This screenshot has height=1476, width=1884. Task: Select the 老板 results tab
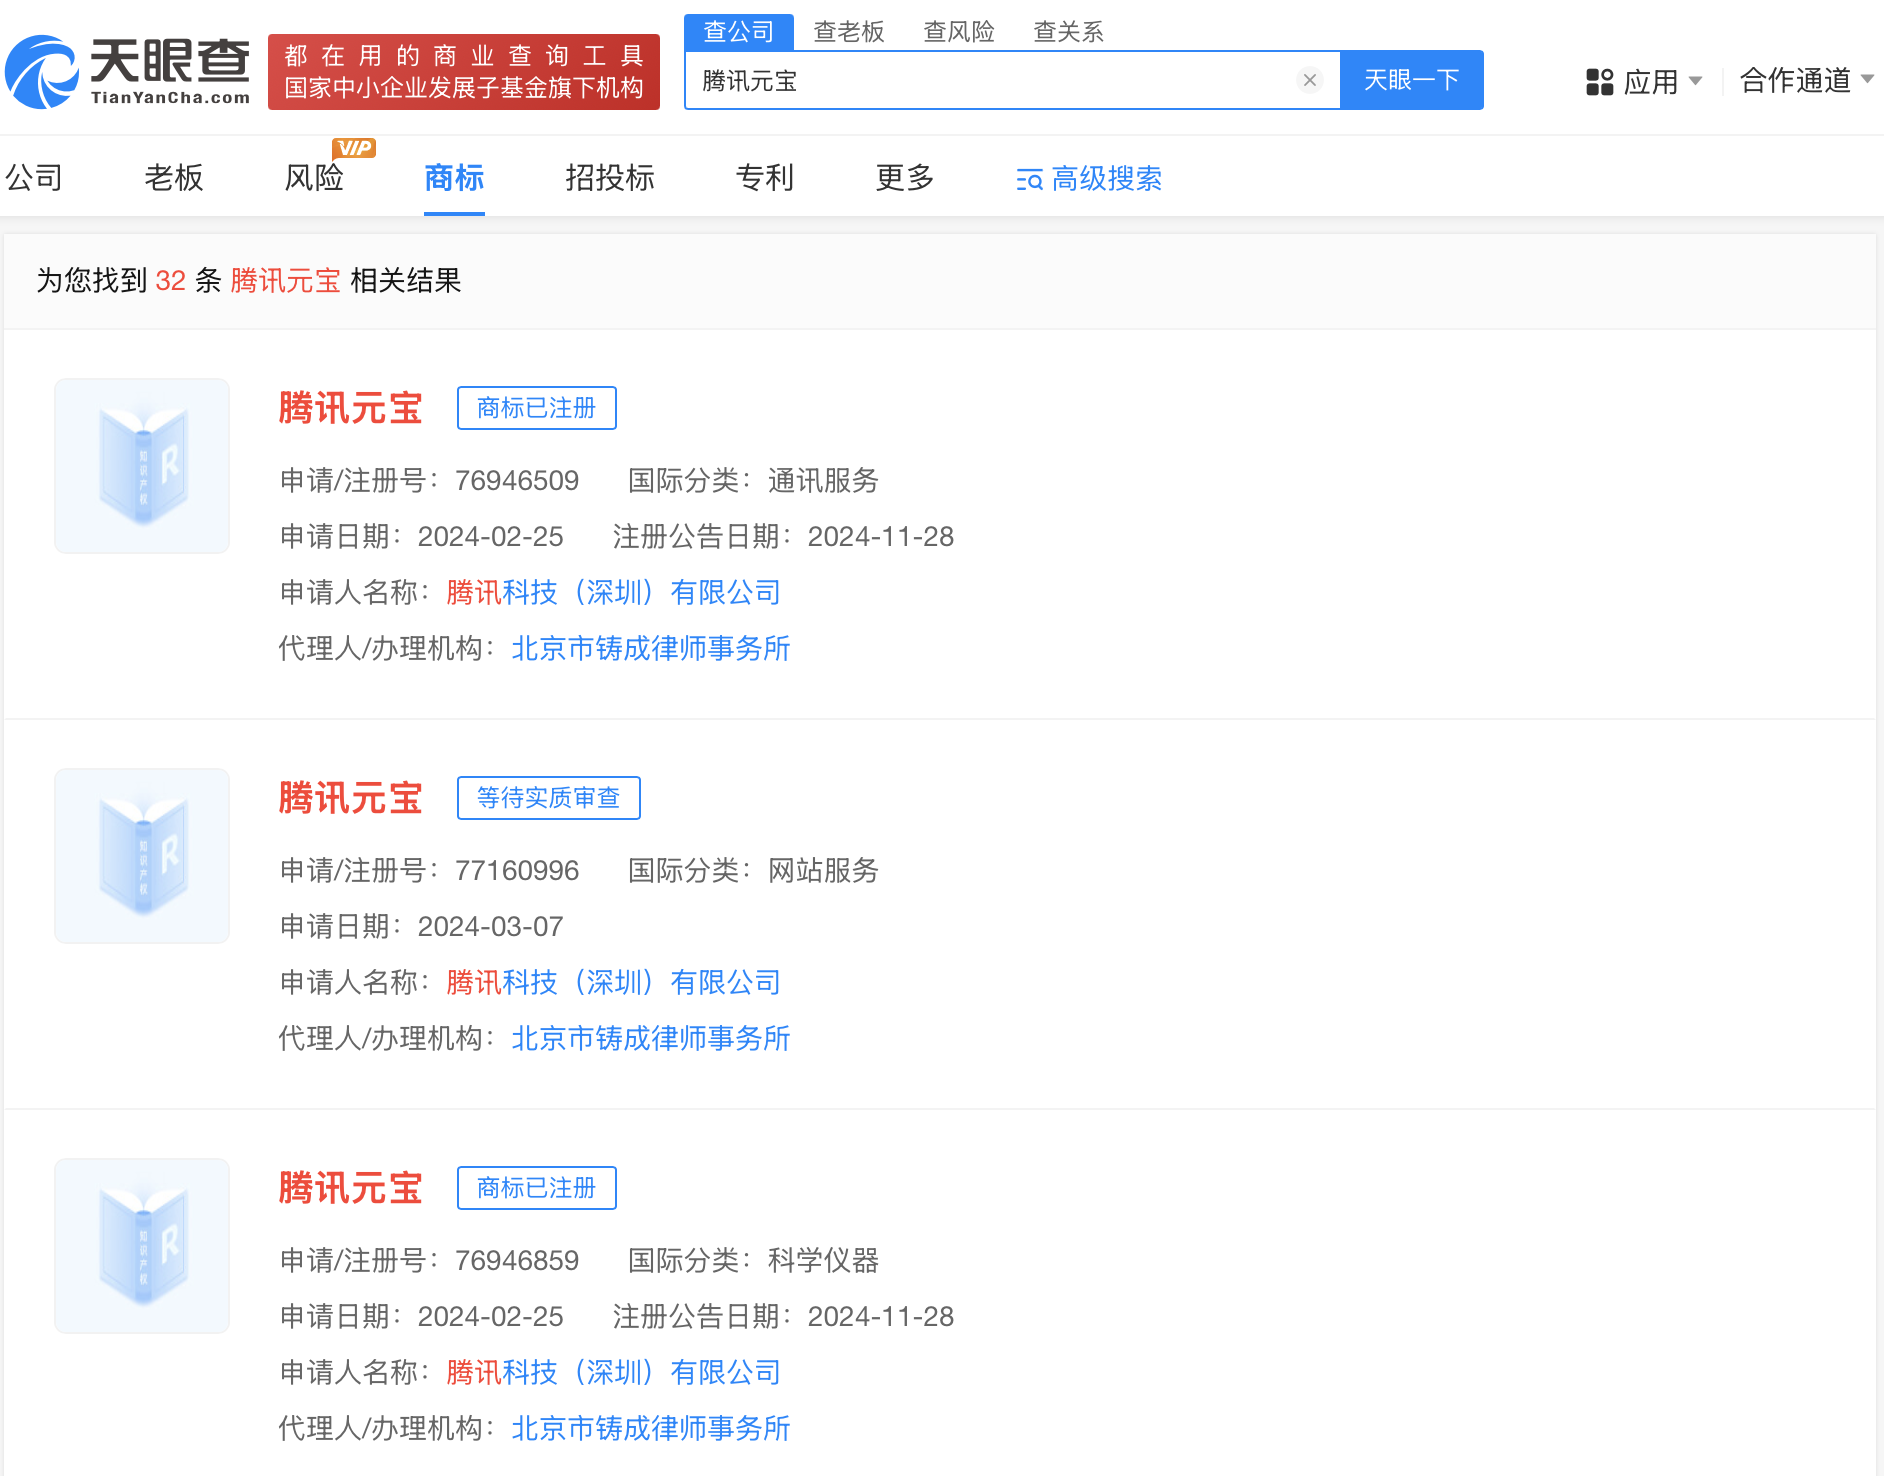click(x=174, y=178)
